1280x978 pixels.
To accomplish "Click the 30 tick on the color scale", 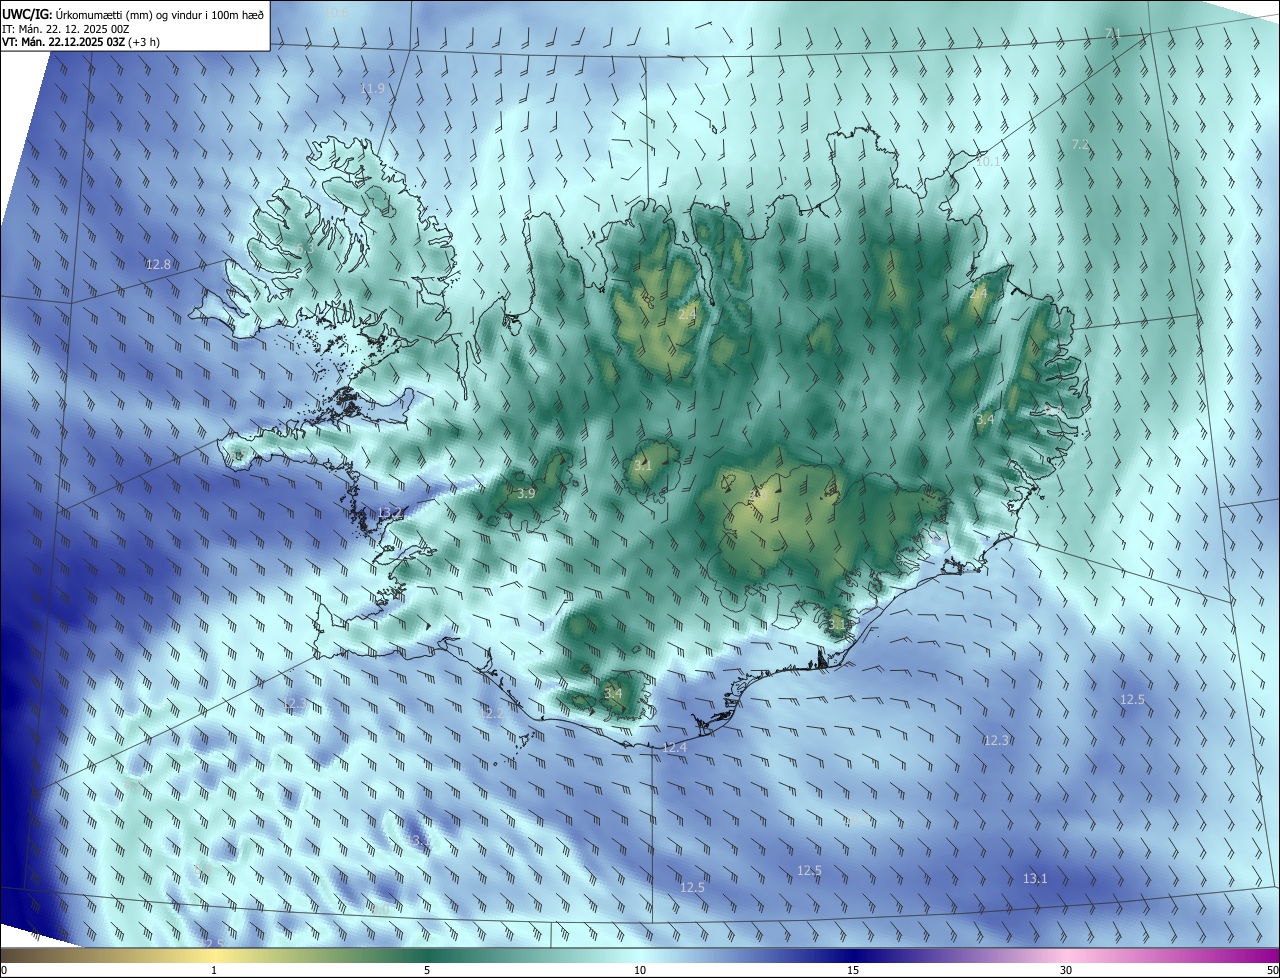I will click(1066, 970).
